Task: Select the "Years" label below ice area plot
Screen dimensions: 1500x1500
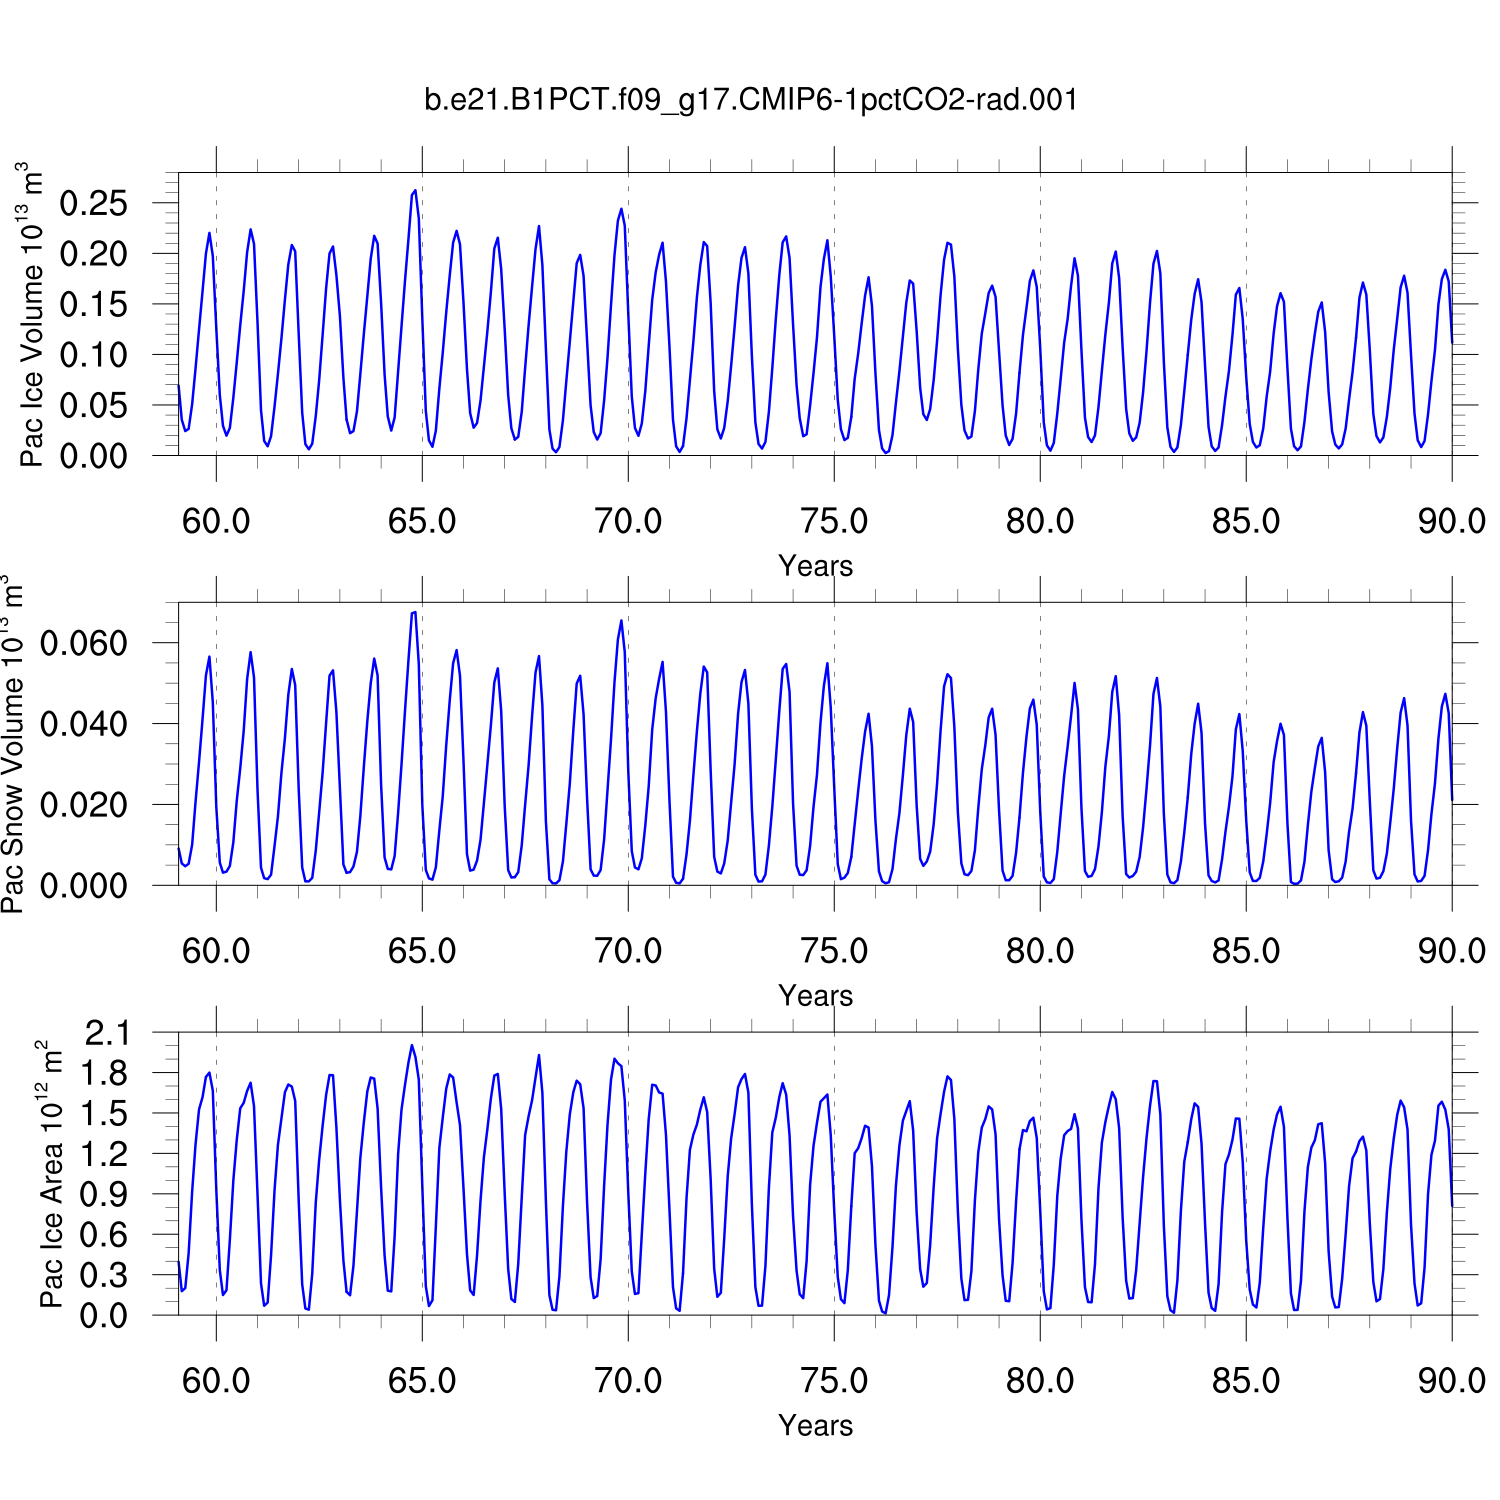Action: [x=815, y=1426]
